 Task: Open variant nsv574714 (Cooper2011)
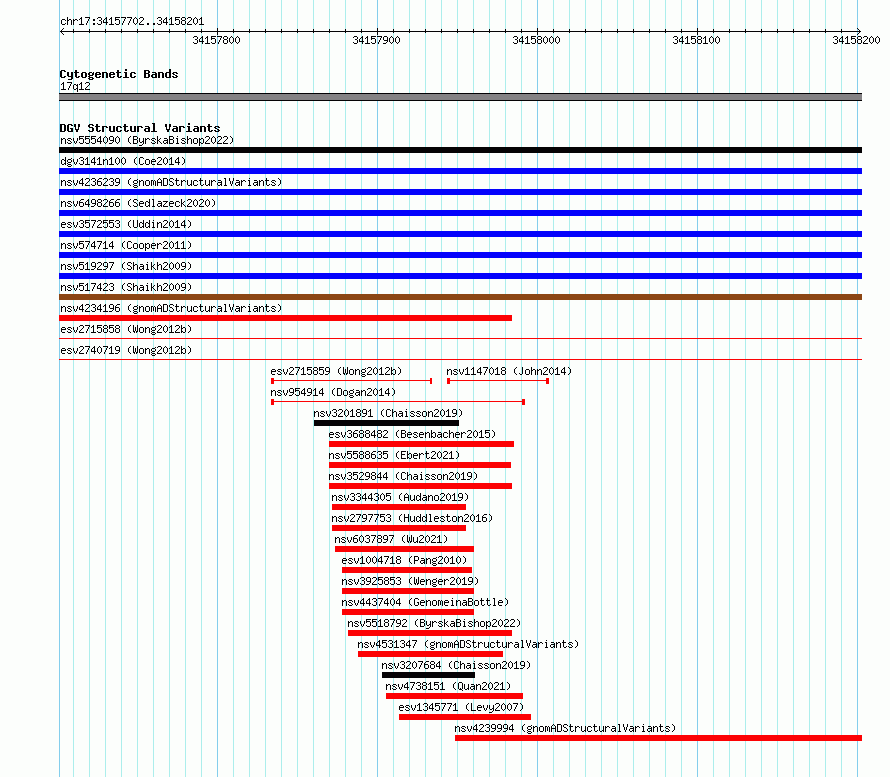tap(126, 245)
